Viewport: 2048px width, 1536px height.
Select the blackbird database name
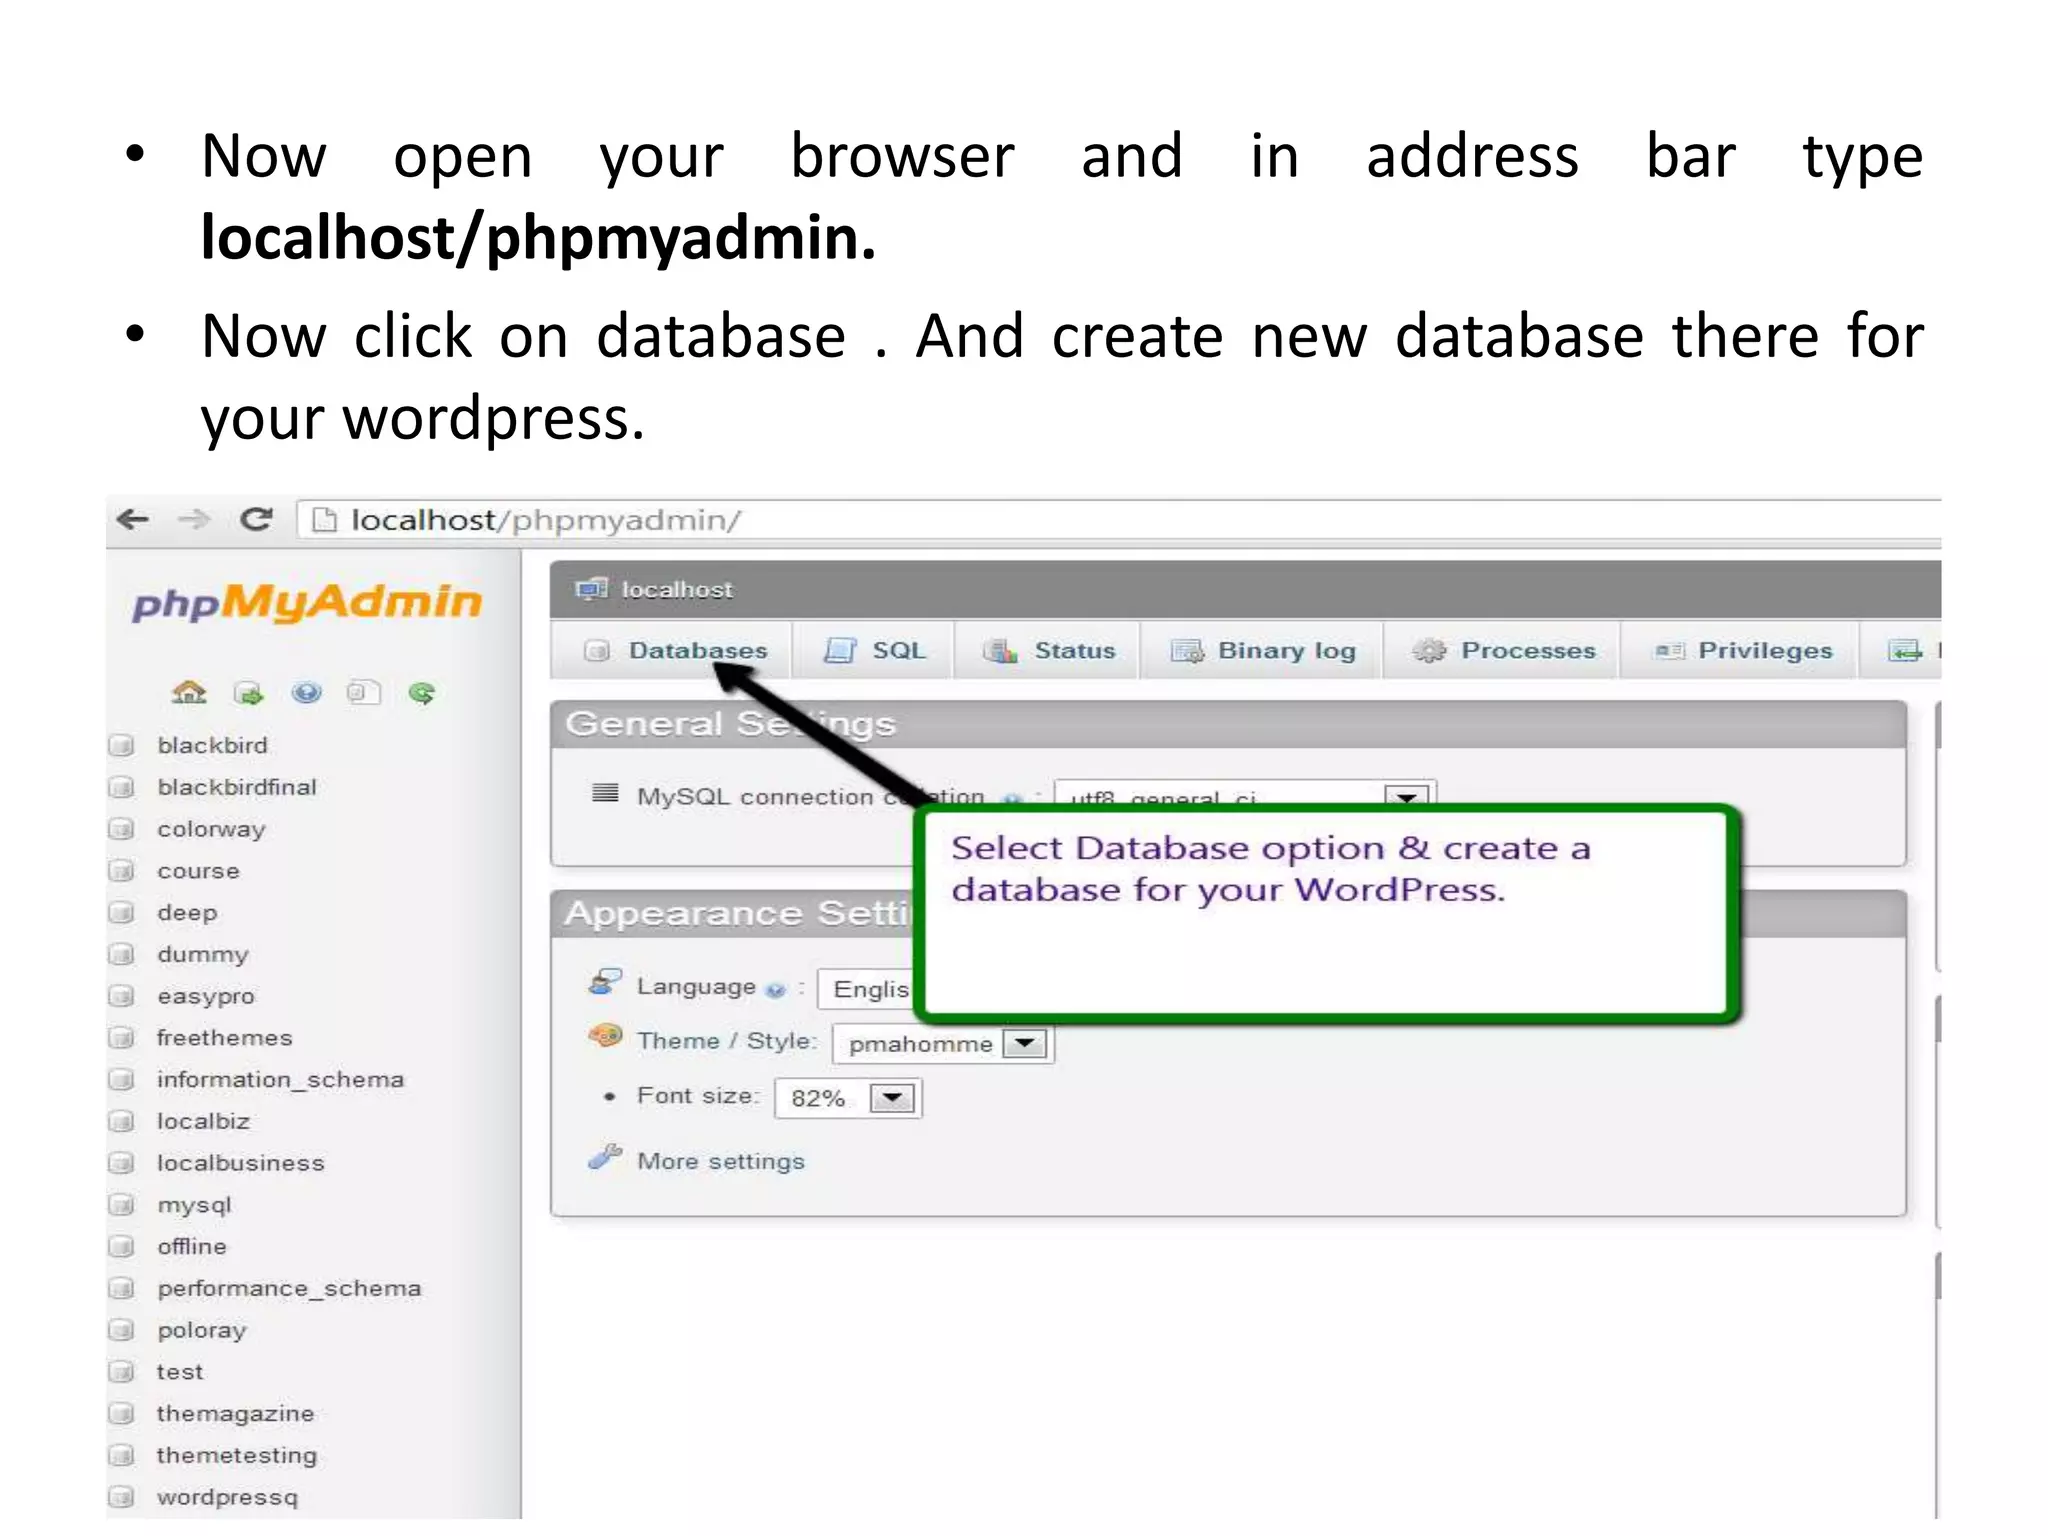tap(213, 745)
